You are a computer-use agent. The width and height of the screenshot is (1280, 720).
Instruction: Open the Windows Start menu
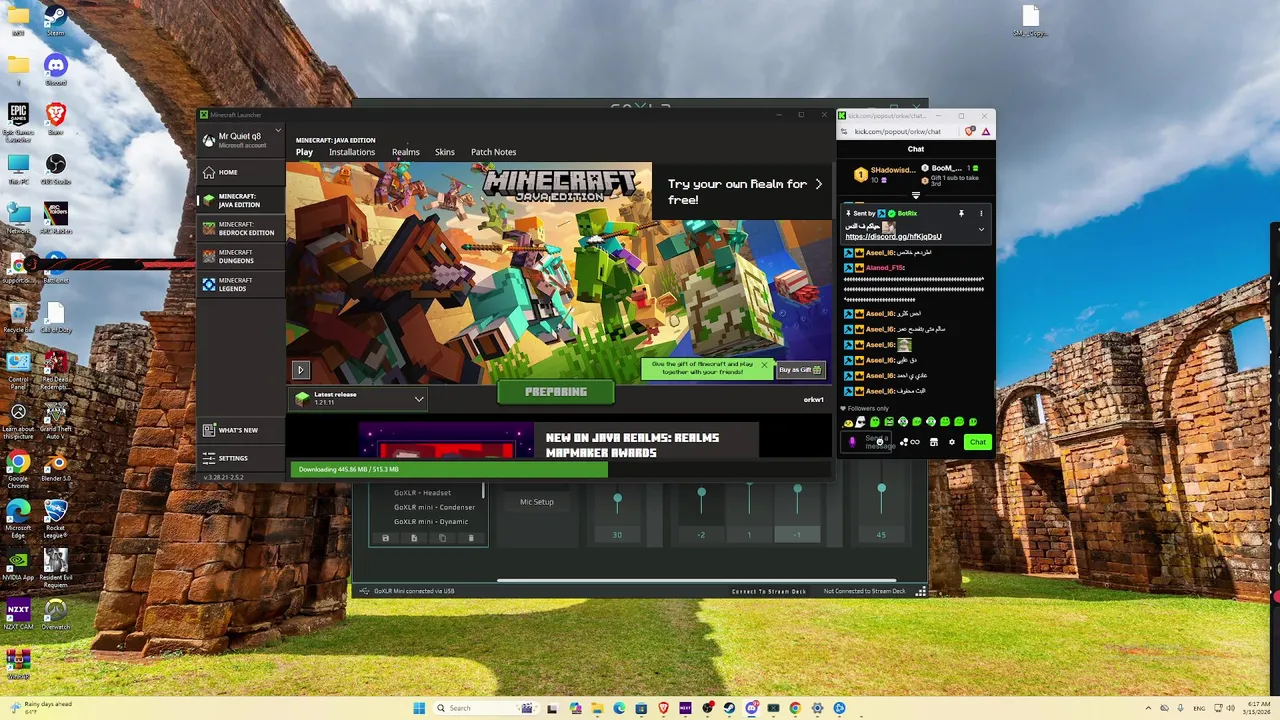tap(419, 708)
